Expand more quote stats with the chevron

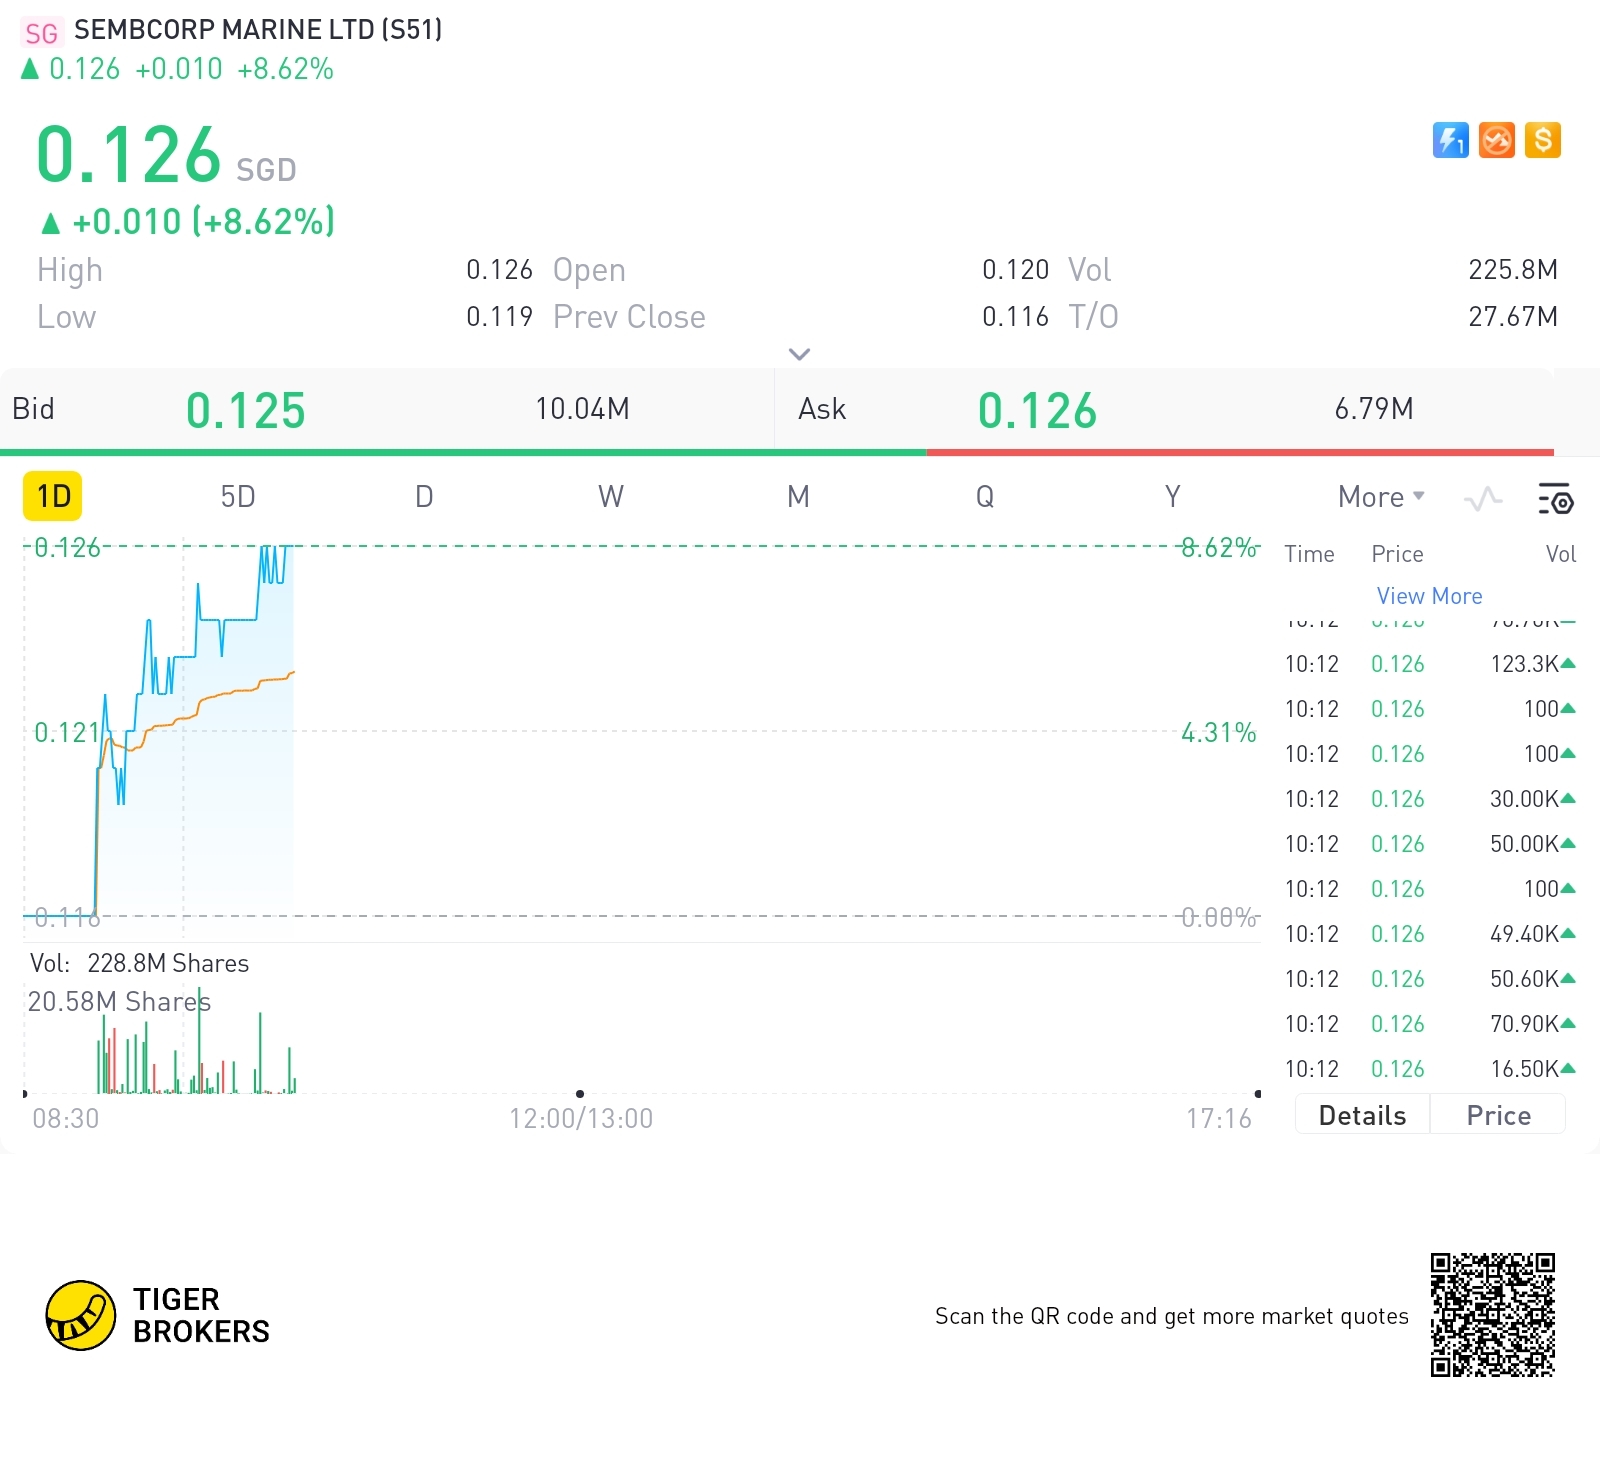[x=799, y=354]
